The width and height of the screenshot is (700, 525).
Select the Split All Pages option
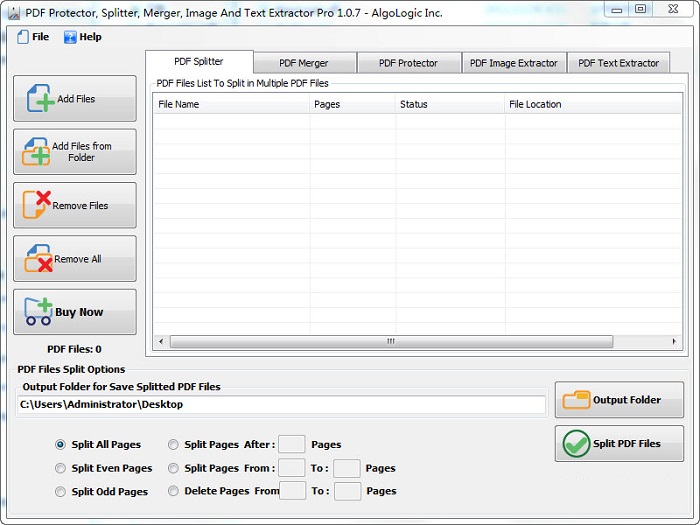61,445
